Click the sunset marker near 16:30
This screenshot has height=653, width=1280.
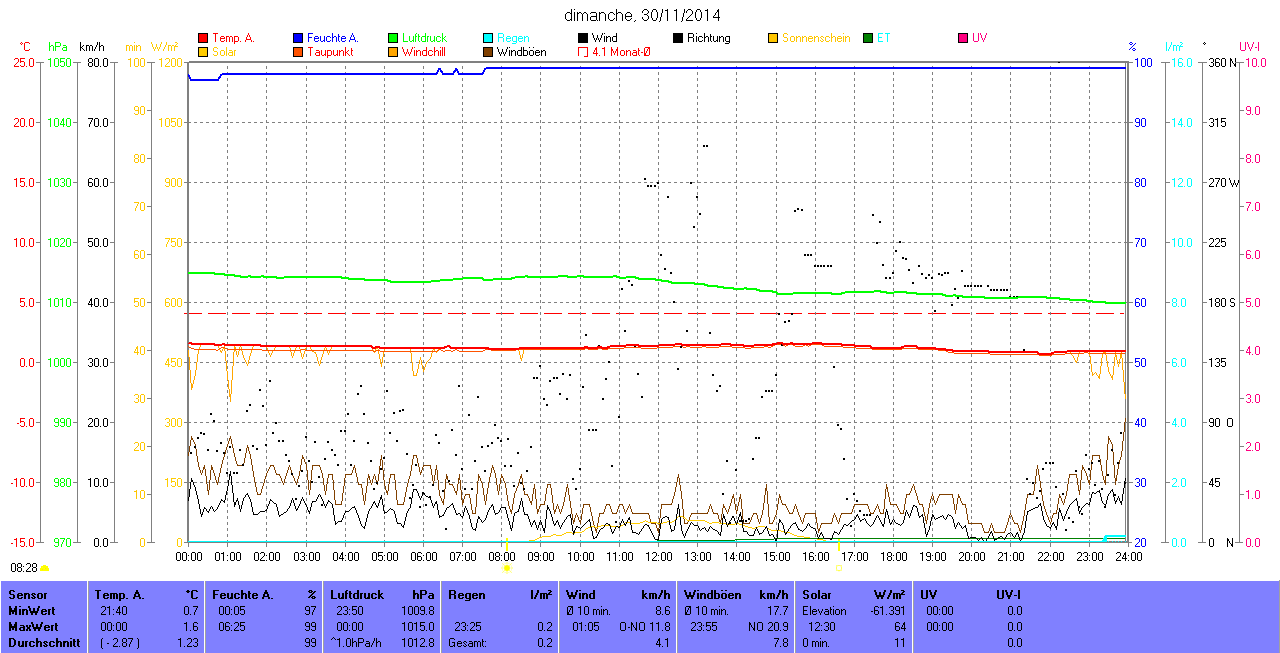838,567
